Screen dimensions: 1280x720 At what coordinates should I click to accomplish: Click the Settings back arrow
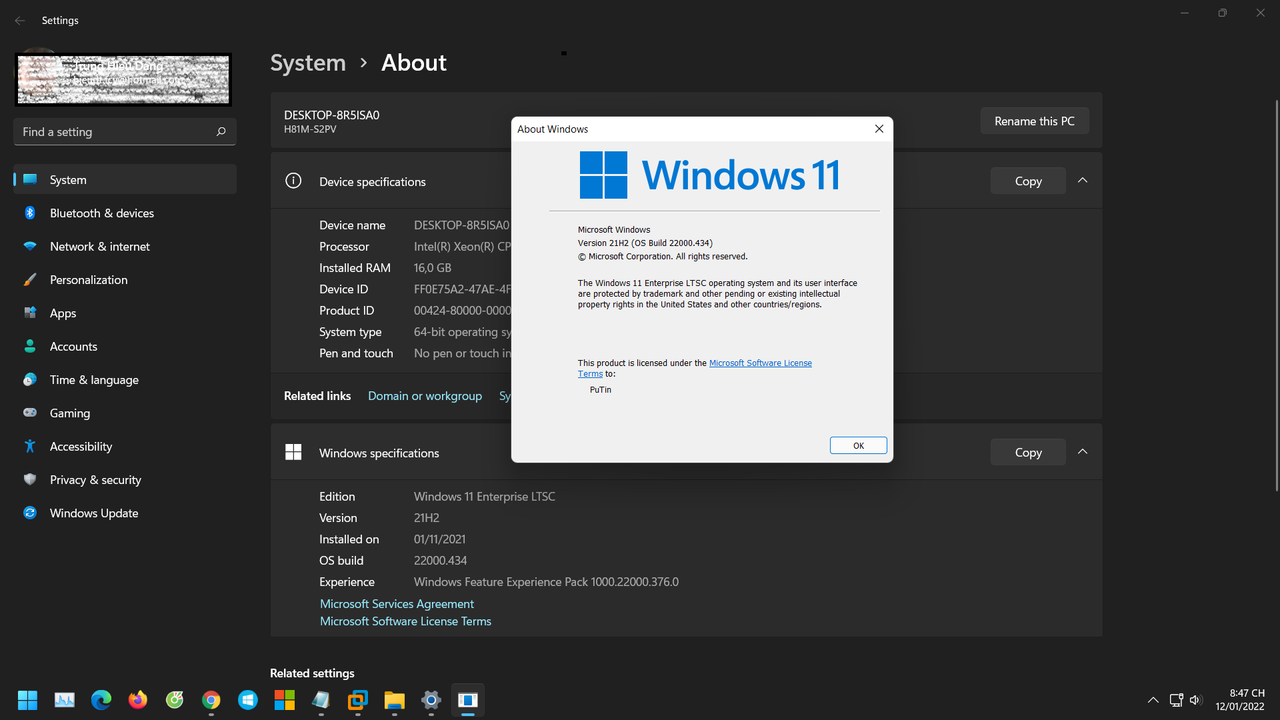[x=20, y=20]
